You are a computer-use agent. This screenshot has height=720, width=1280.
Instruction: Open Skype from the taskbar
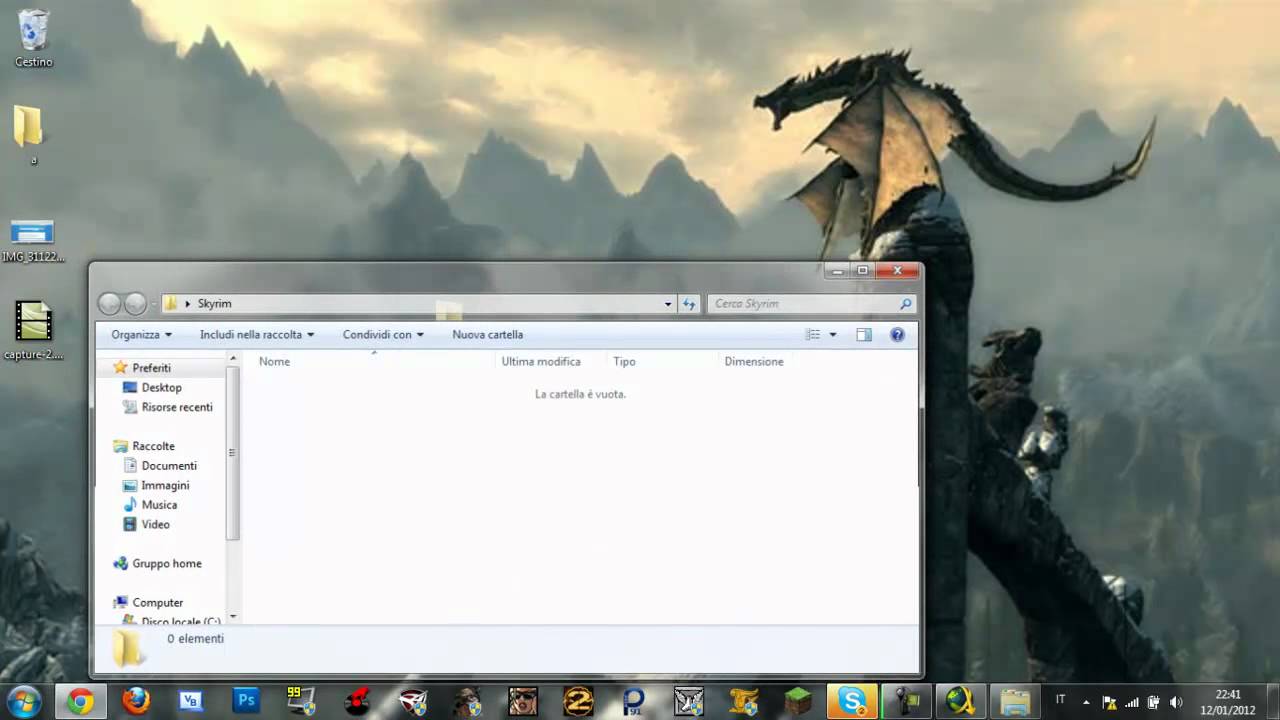[x=853, y=702]
